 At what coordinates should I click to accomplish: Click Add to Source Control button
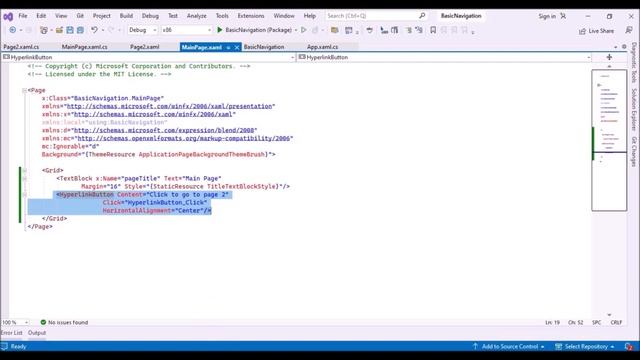click(x=509, y=347)
